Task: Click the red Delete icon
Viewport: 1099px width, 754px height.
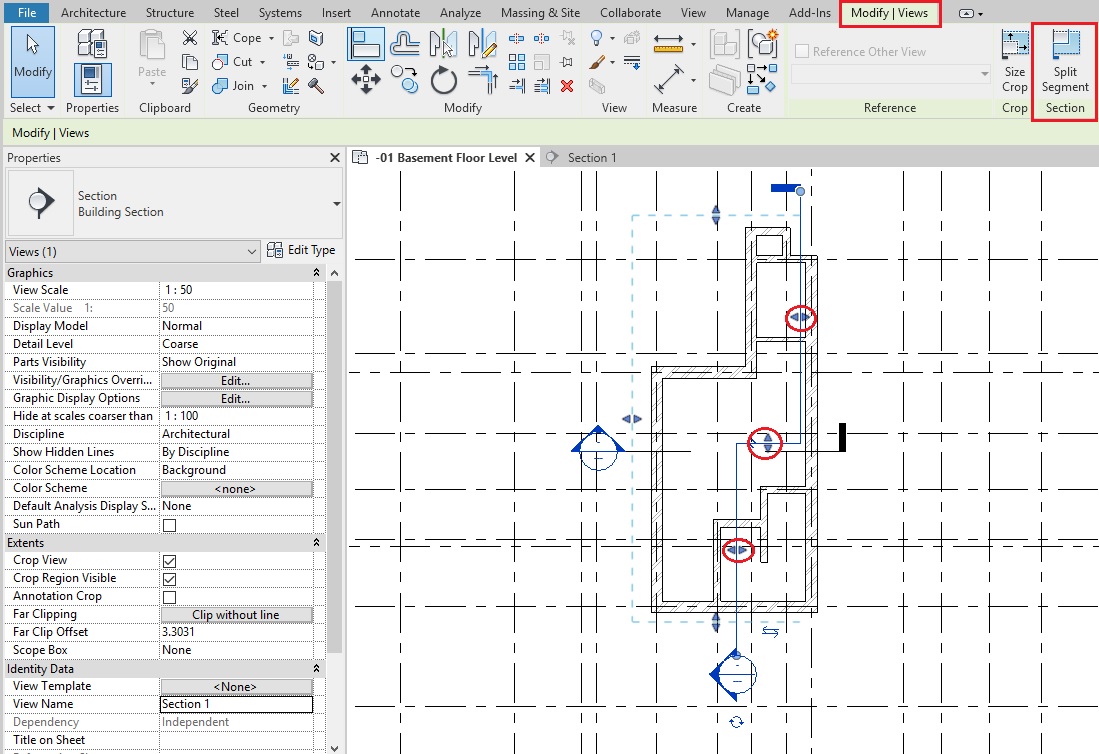Action: (x=567, y=86)
